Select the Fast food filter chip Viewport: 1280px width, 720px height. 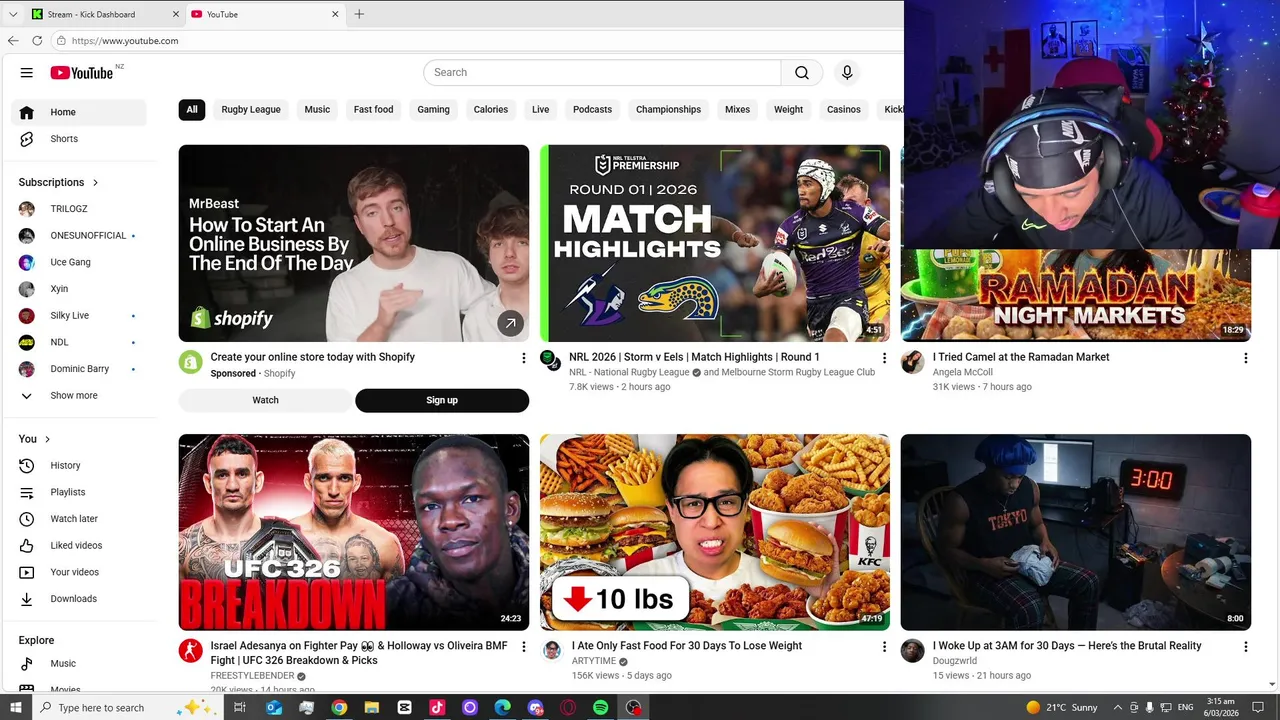point(373,110)
